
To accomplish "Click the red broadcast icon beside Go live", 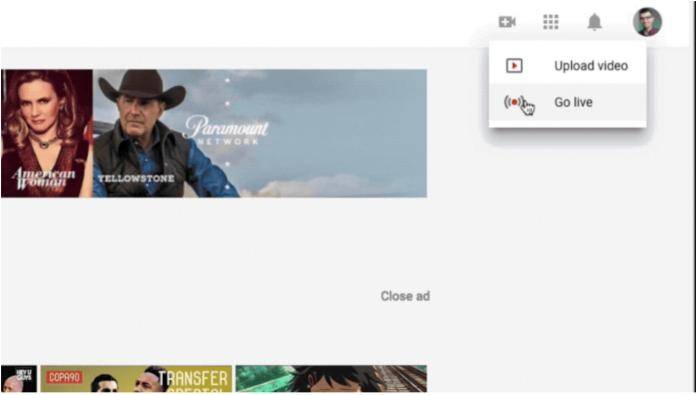I will tap(514, 102).
